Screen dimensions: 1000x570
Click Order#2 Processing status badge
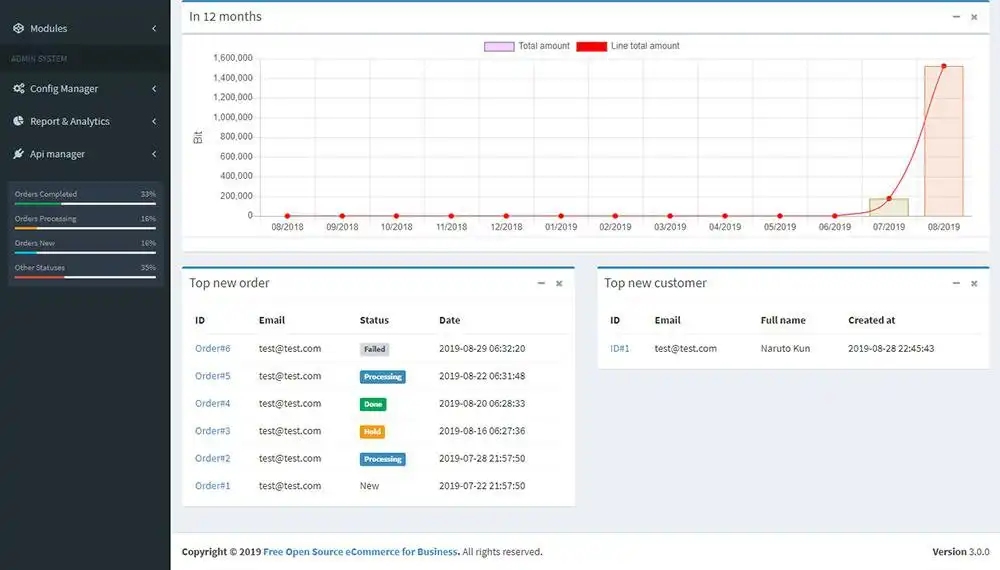(383, 459)
